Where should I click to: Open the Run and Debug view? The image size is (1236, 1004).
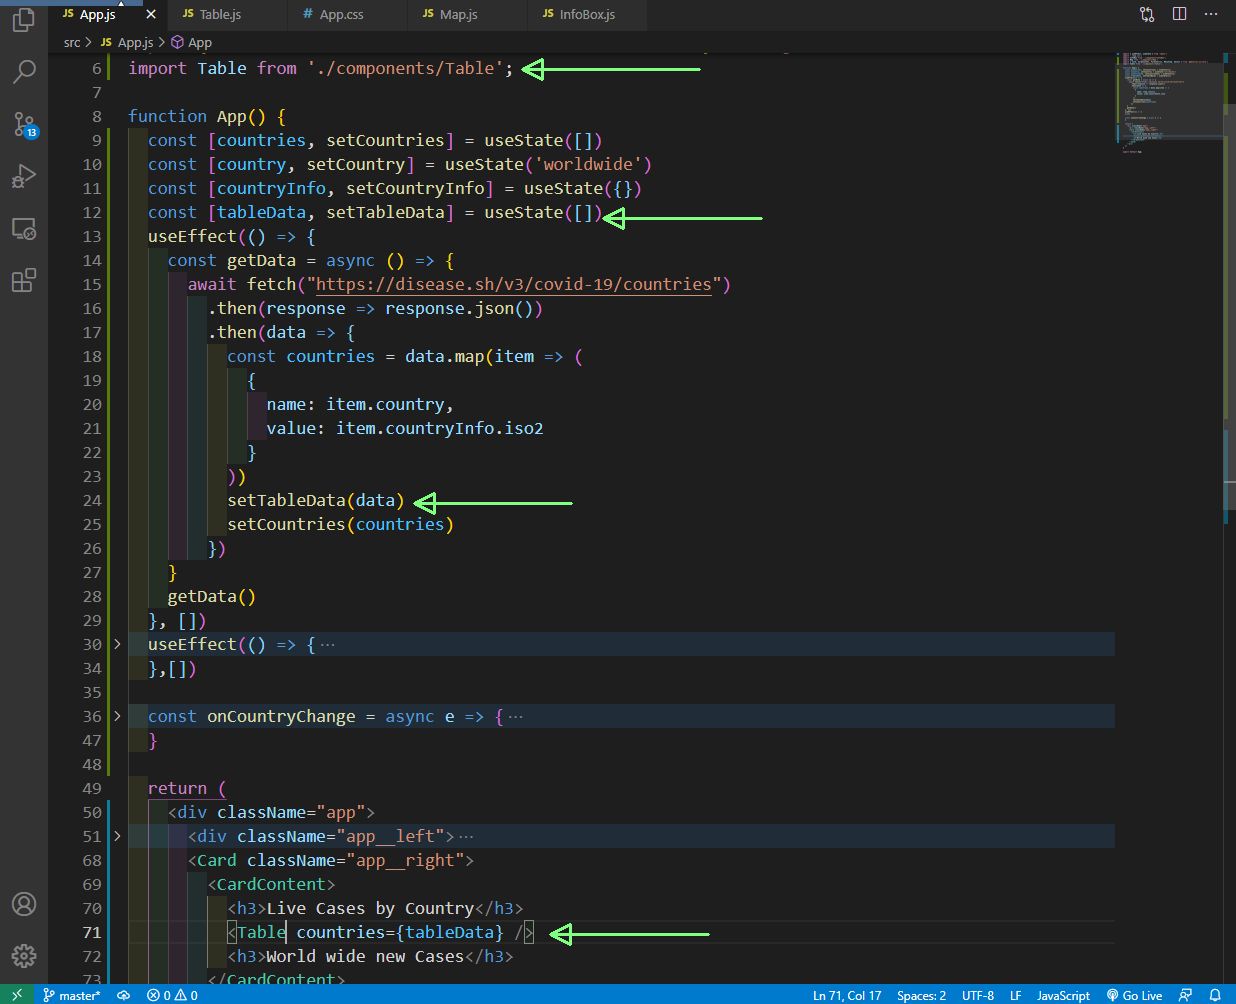[24, 176]
